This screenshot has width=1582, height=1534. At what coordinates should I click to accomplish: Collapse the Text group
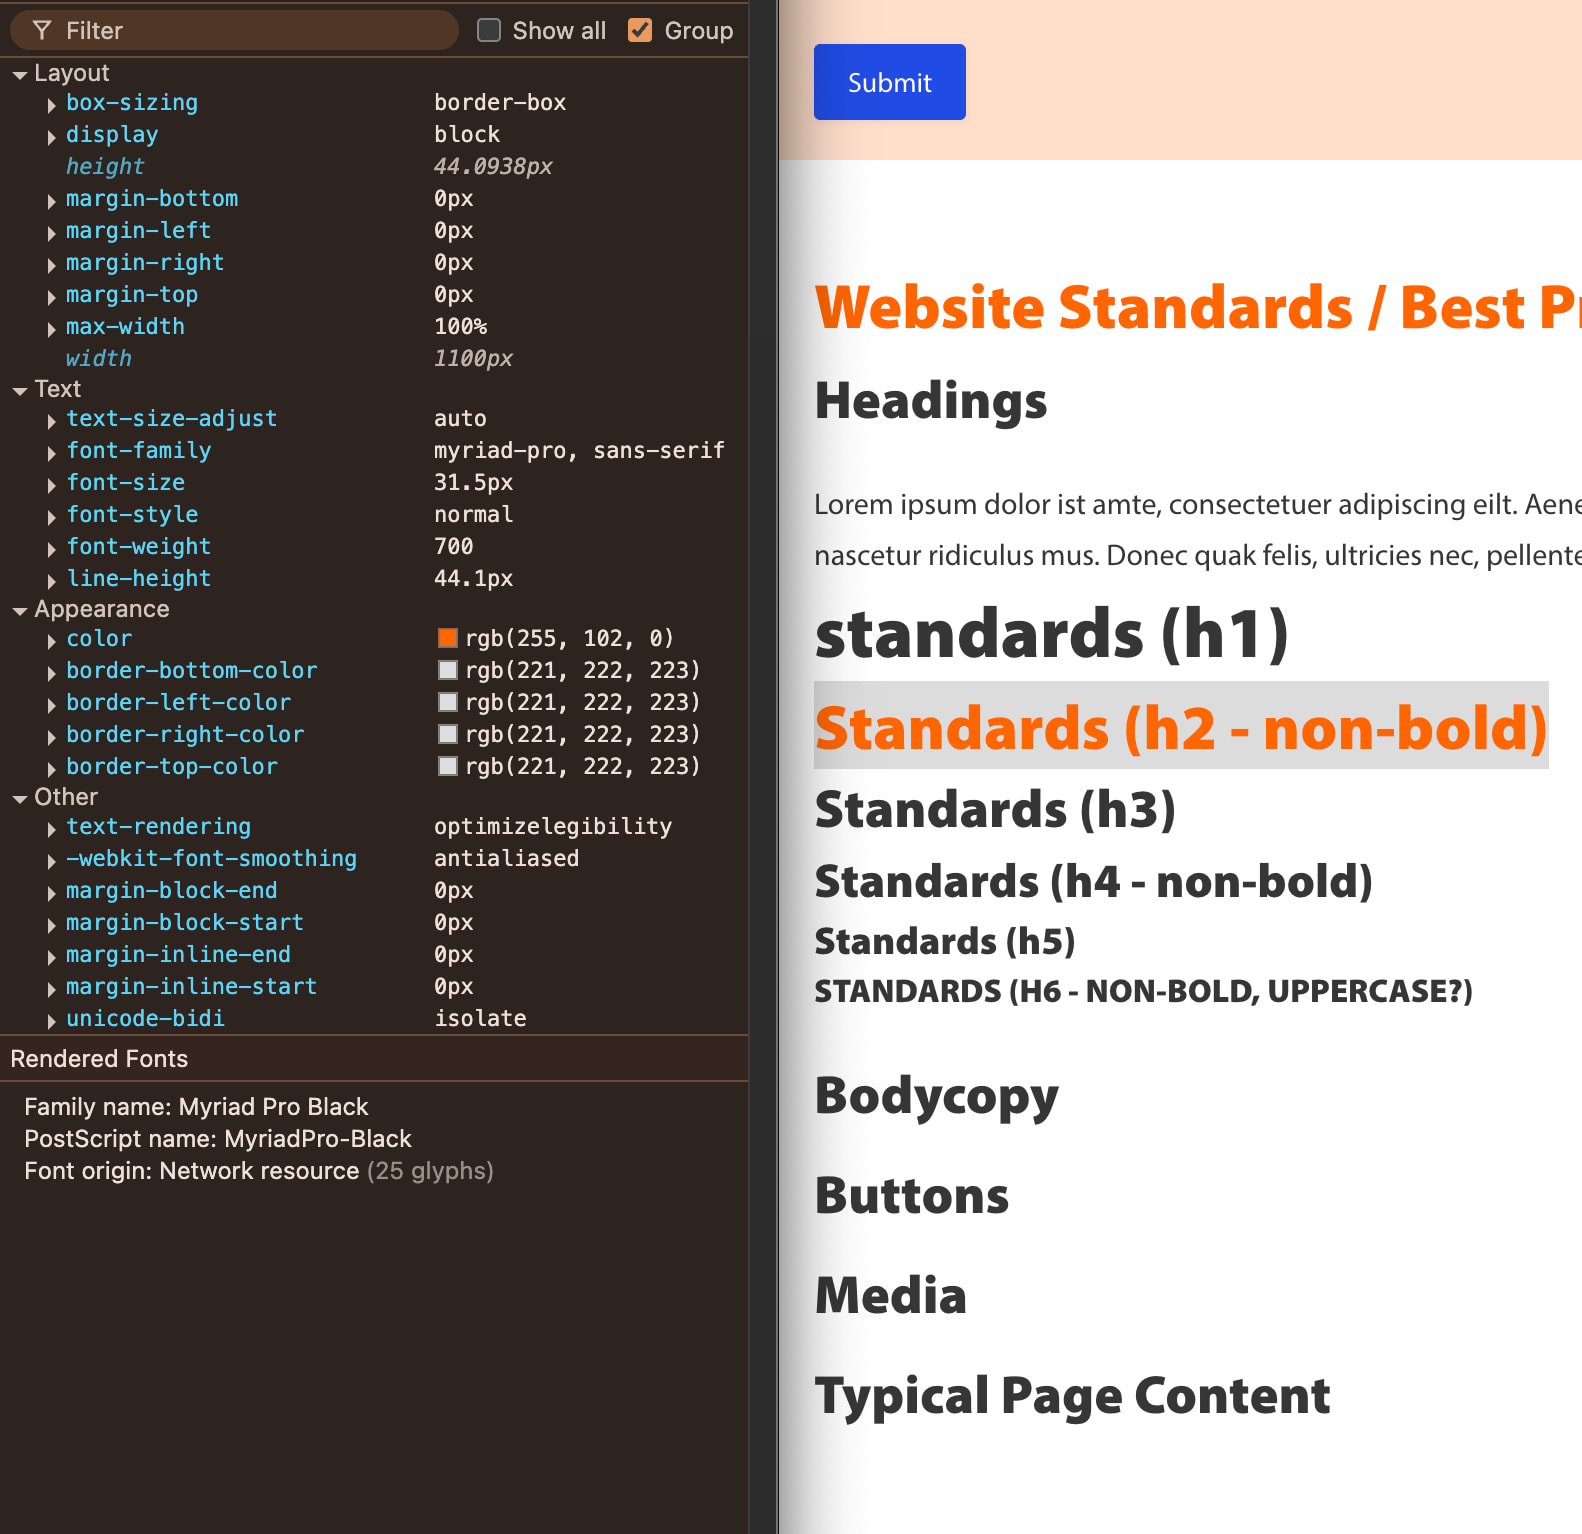pos(20,390)
